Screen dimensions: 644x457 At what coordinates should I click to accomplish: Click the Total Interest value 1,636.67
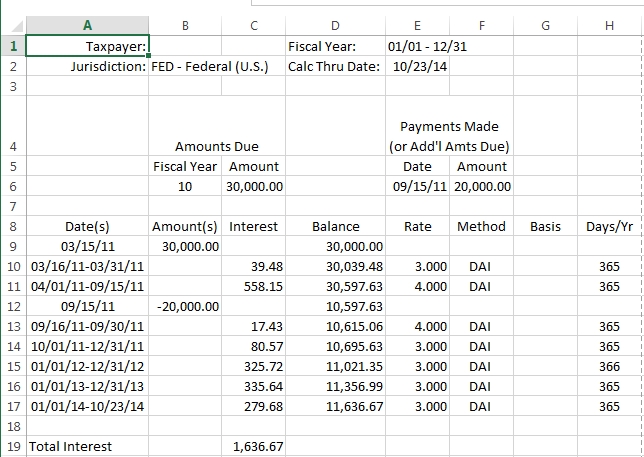[253, 446]
